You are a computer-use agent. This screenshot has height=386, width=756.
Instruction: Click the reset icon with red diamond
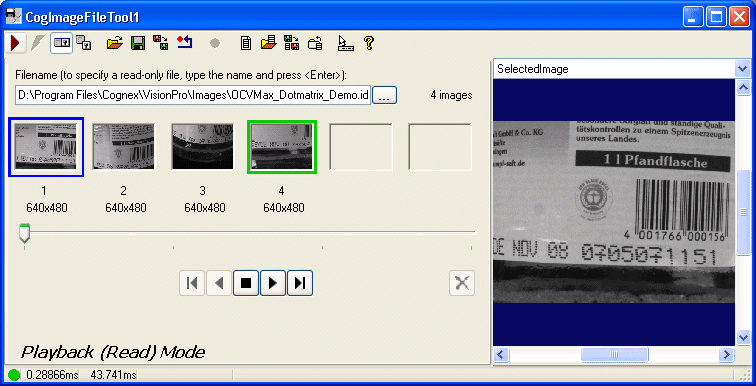pos(185,43)
